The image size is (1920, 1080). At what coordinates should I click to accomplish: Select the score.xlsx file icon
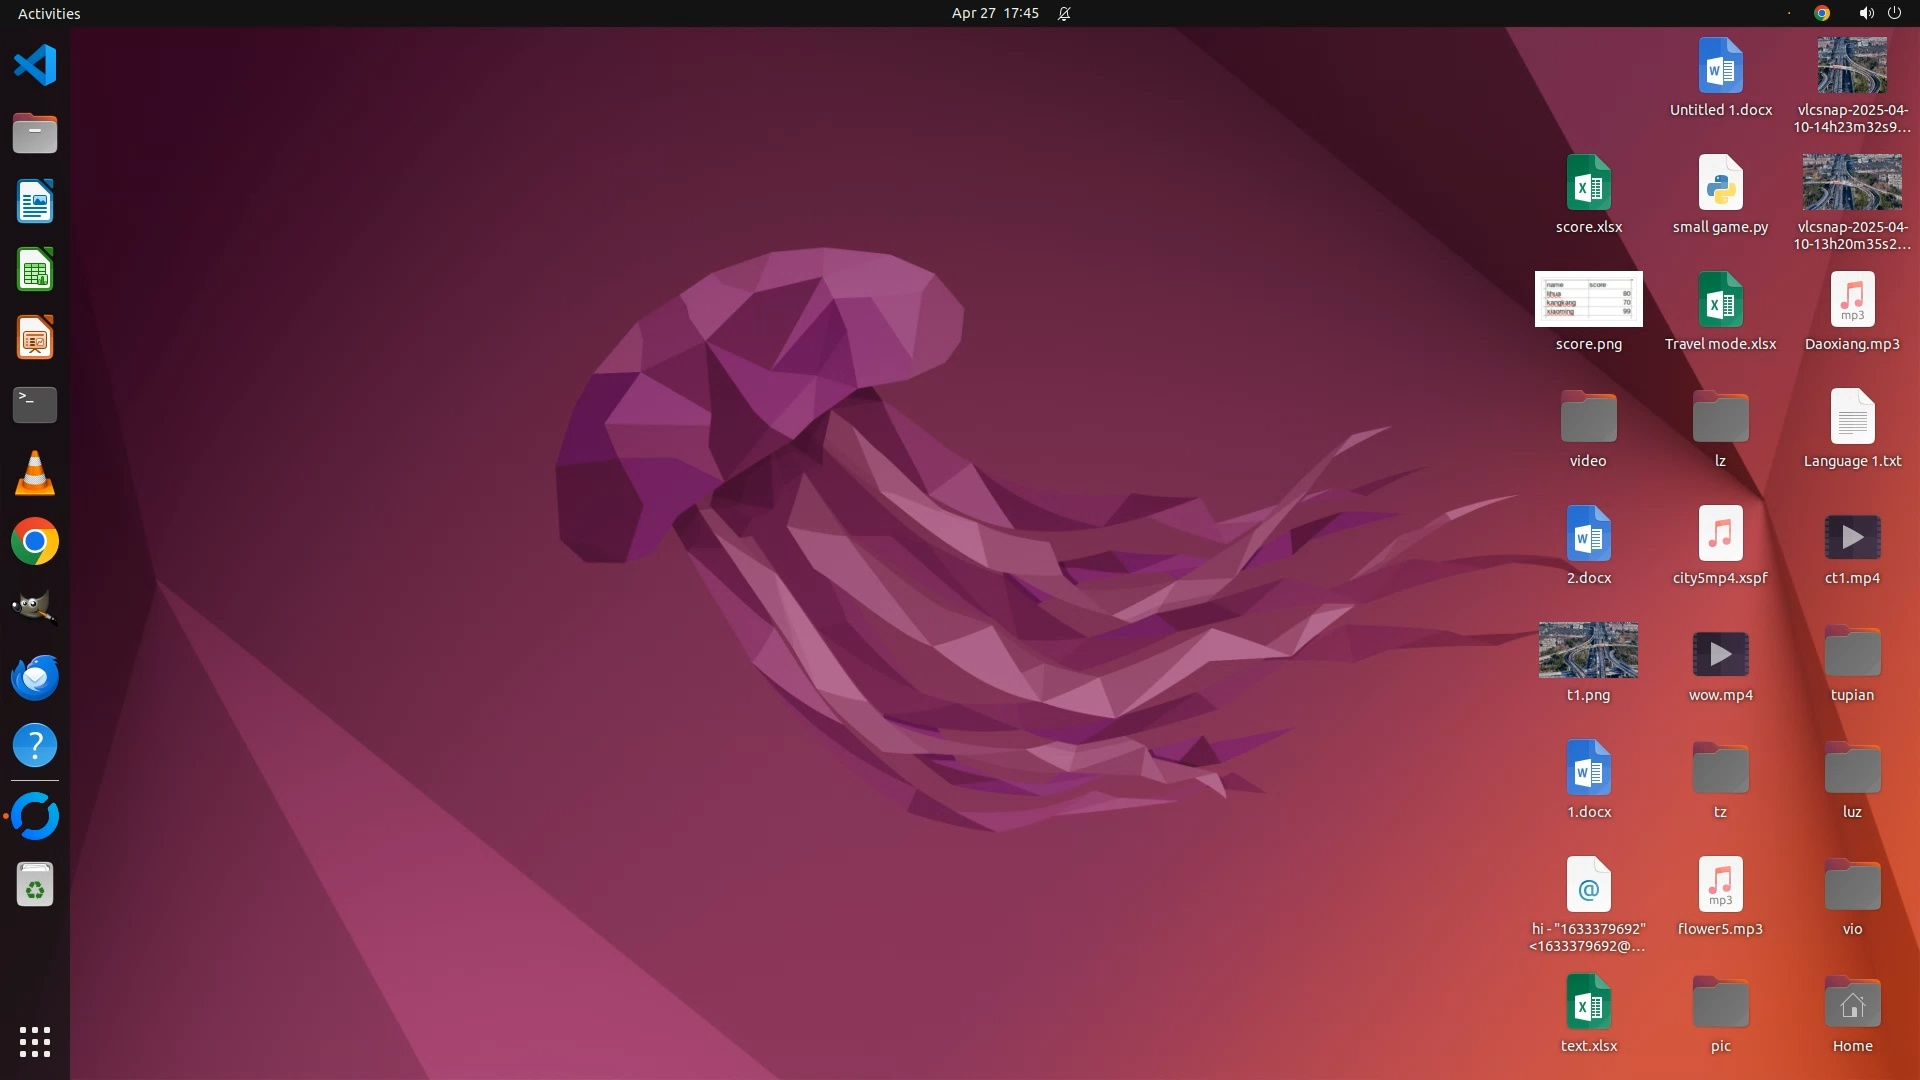tap(1588, 184)
